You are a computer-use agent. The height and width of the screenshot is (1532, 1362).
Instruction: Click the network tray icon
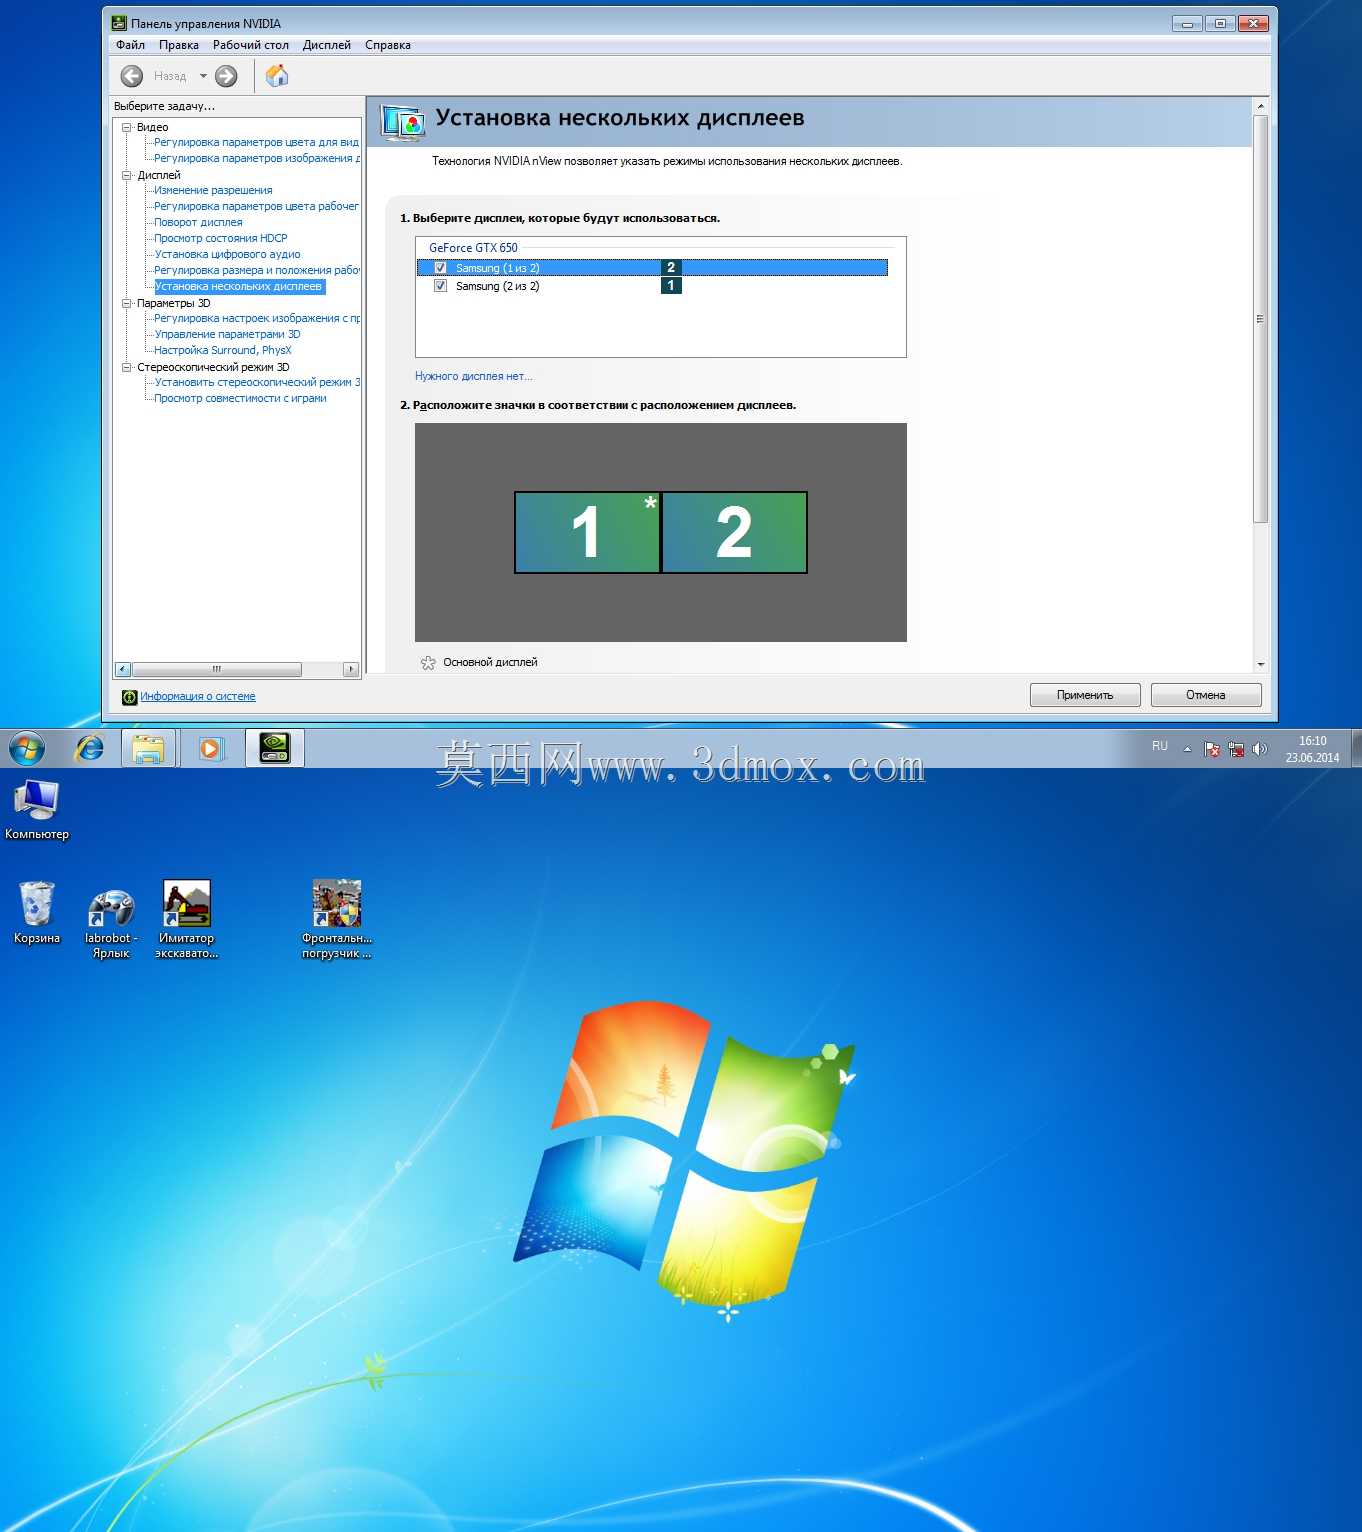pos(1236,749)
